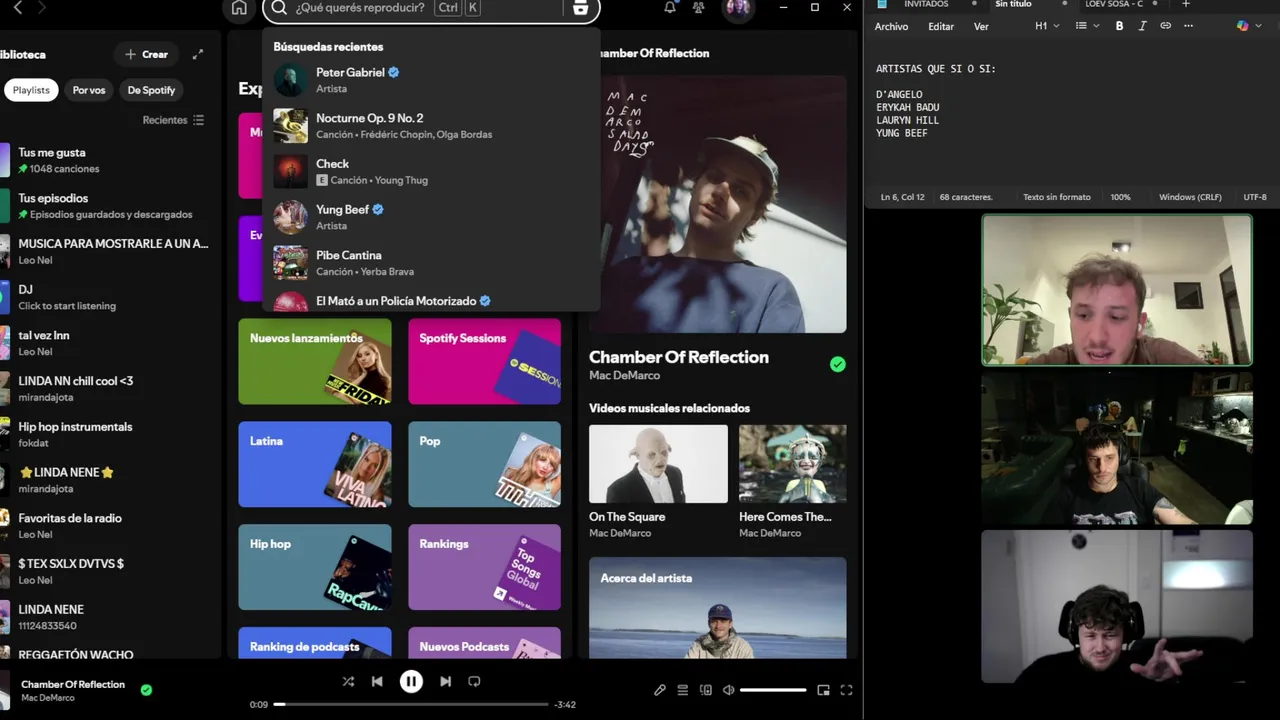Toggle saved check in bottom player bar
The width and height of the screenshot is (1280, 720).
point(146,690)
